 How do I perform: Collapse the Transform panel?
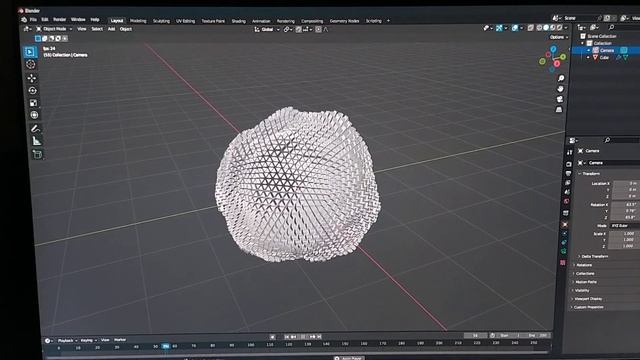588,173
